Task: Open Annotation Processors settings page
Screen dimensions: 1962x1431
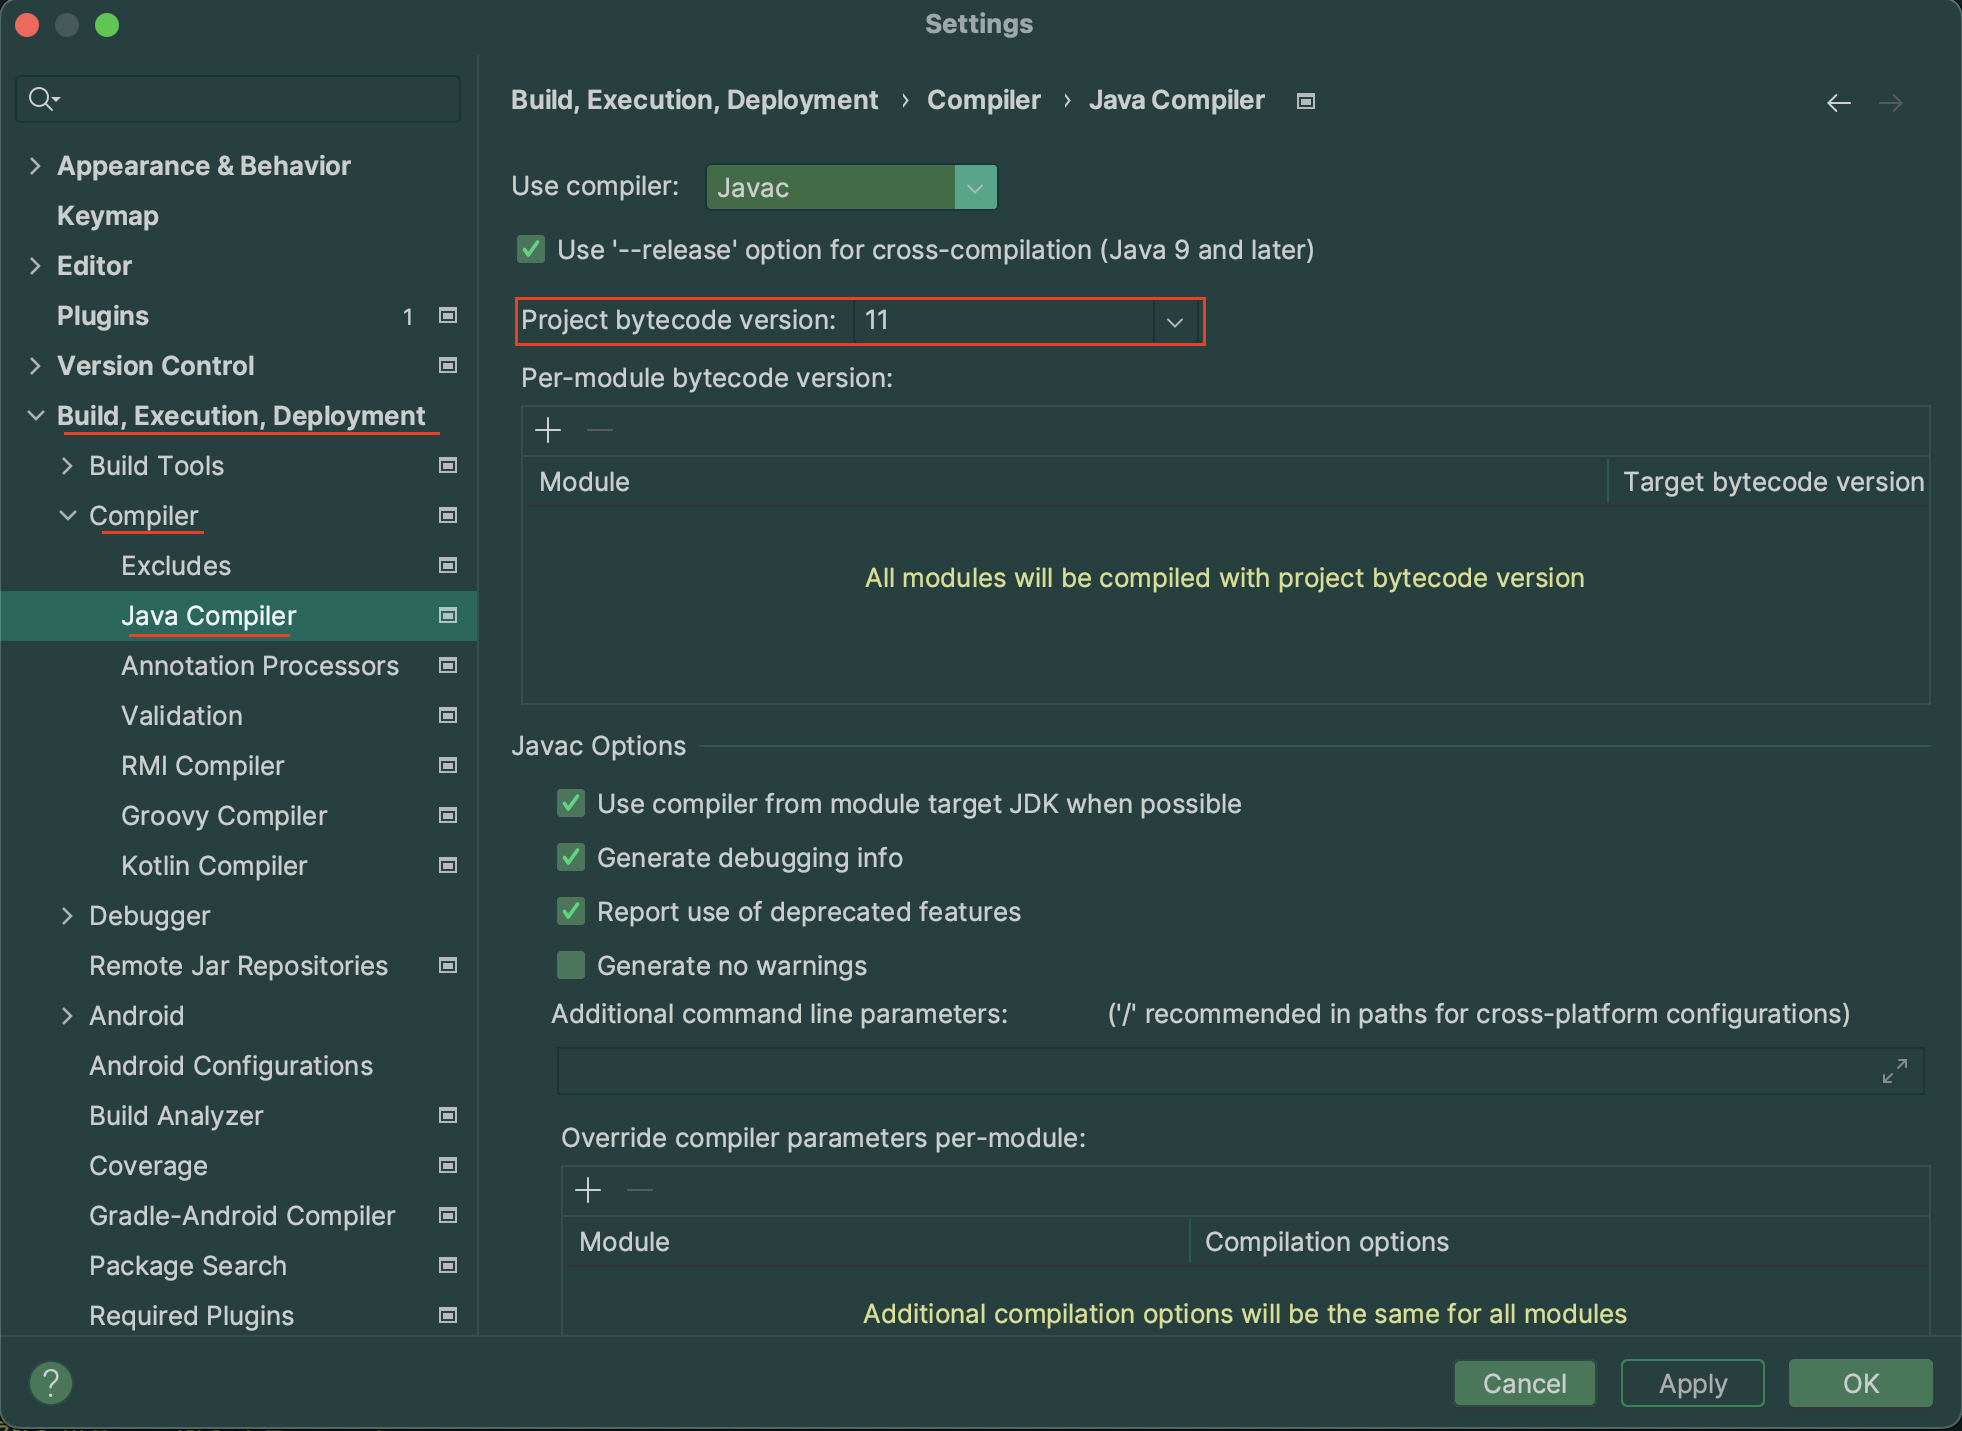Action: (x=260, y=666)
